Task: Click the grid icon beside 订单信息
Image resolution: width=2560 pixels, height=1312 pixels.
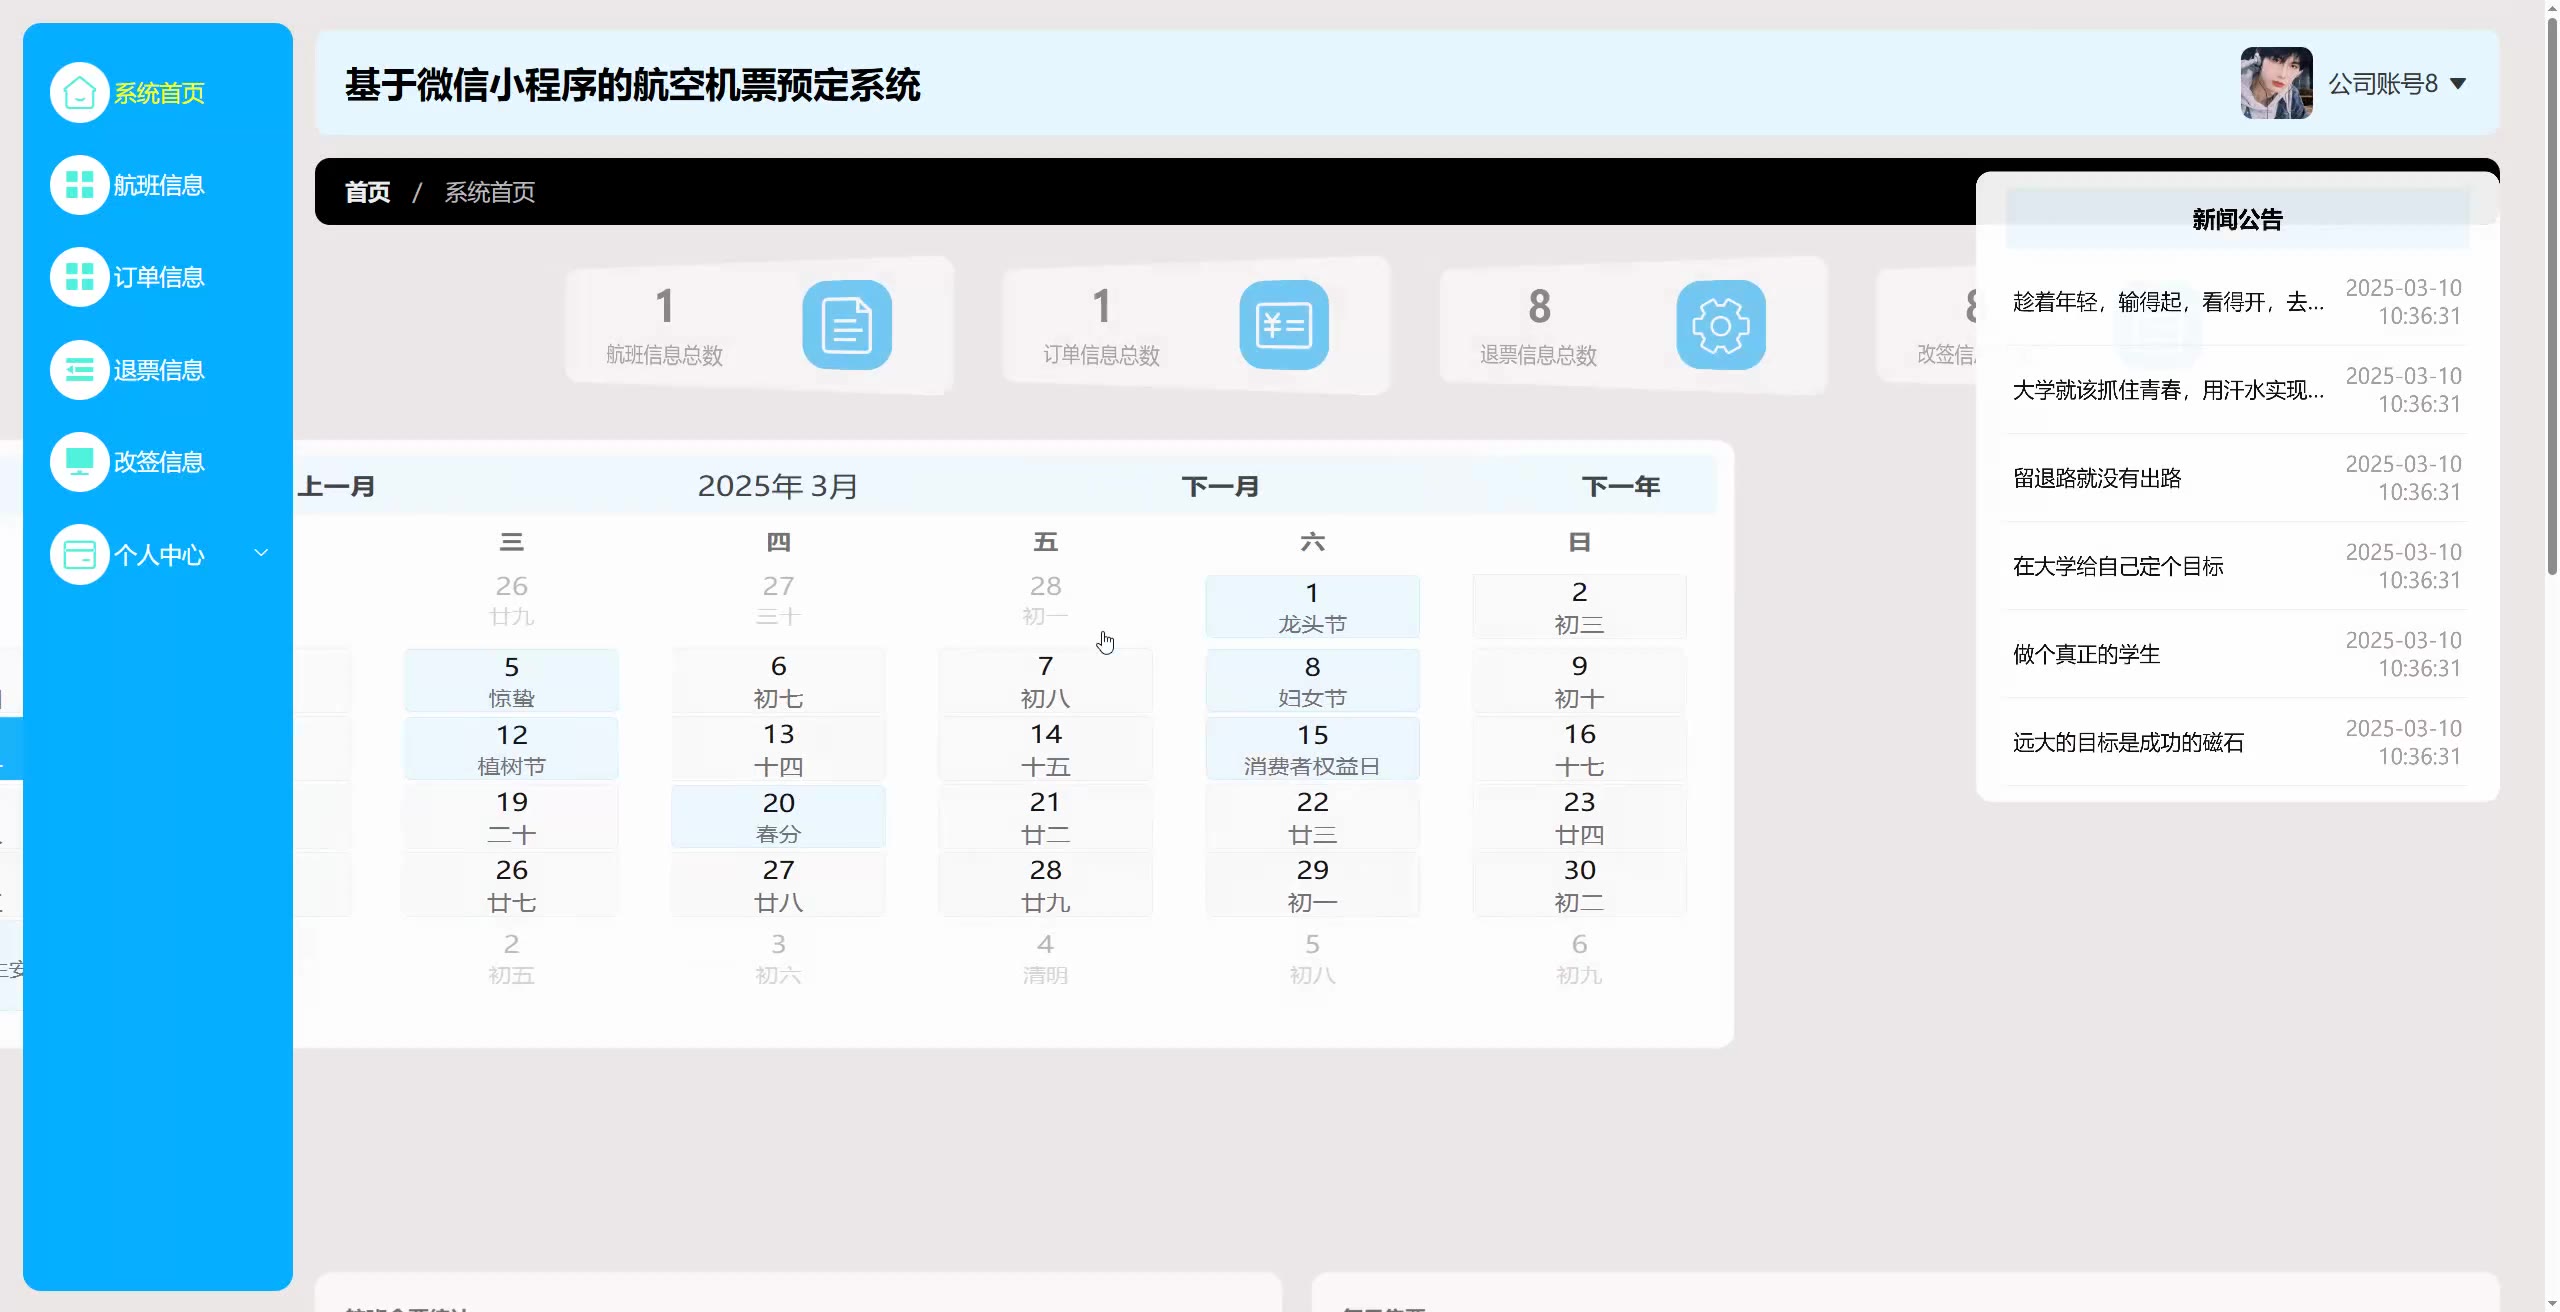Action: (x=79, y=277)
